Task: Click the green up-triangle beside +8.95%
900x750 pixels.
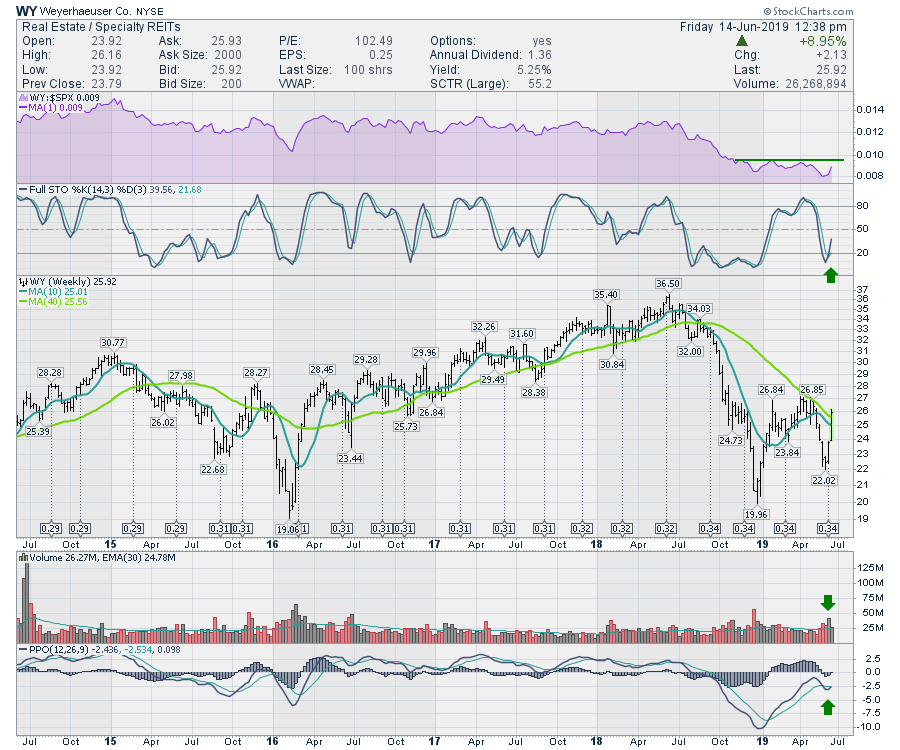Action: point(742,41)
